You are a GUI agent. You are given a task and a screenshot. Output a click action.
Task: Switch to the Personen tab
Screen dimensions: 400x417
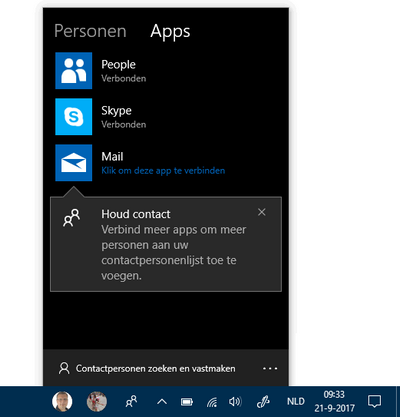90,31
